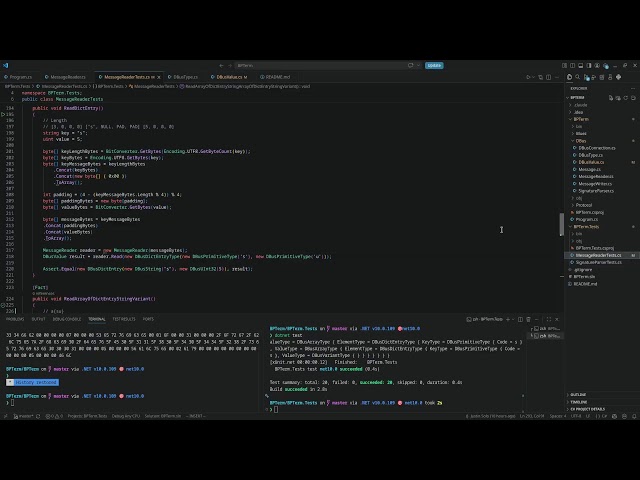Click the remote window icon in status bar

point(5,416)
